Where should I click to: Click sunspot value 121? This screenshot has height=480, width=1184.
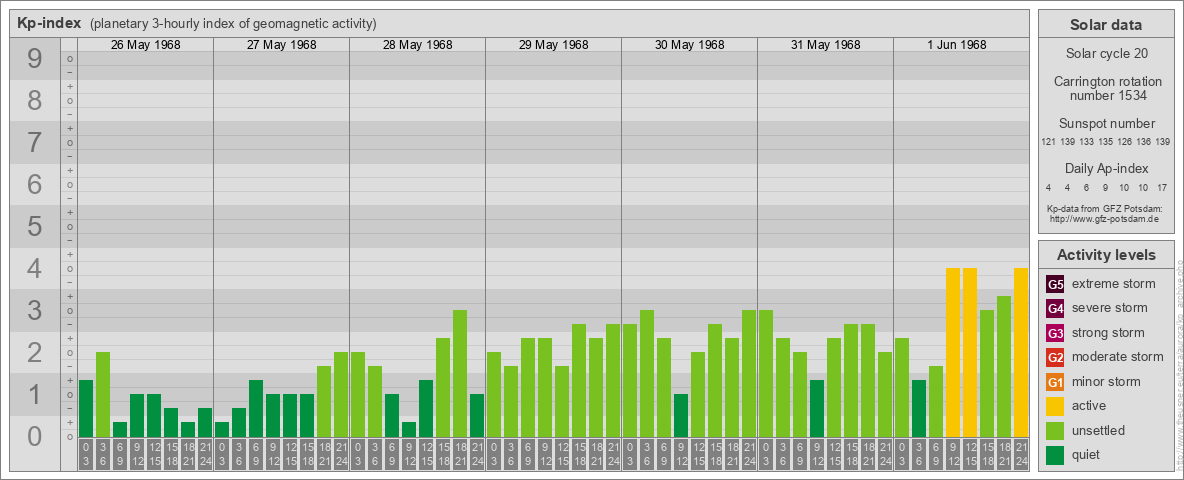point(1048,142)
